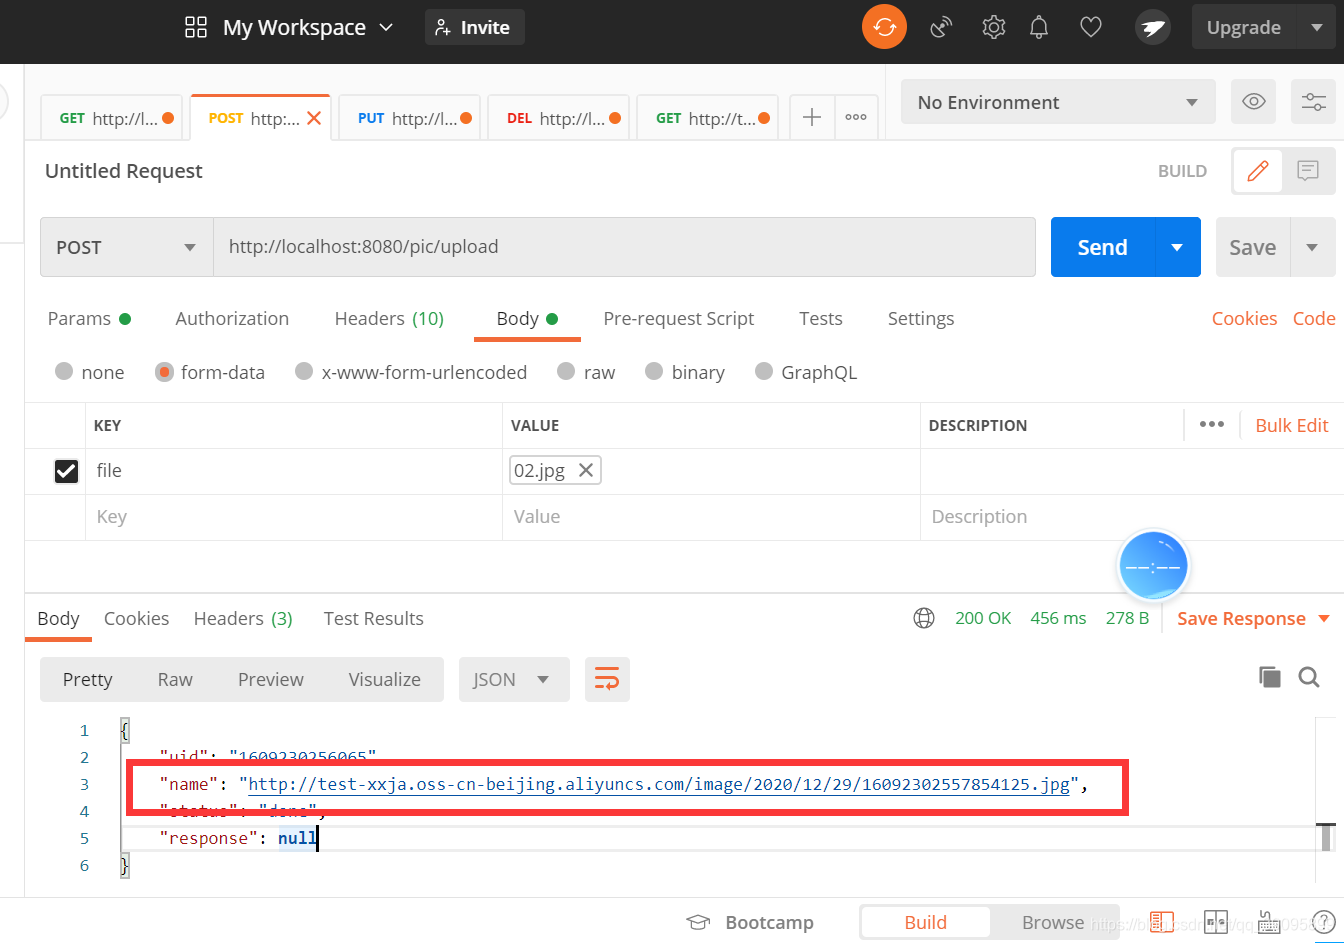Open the JSON format dropdown
1344x943 pixels.
coord(514,679)
